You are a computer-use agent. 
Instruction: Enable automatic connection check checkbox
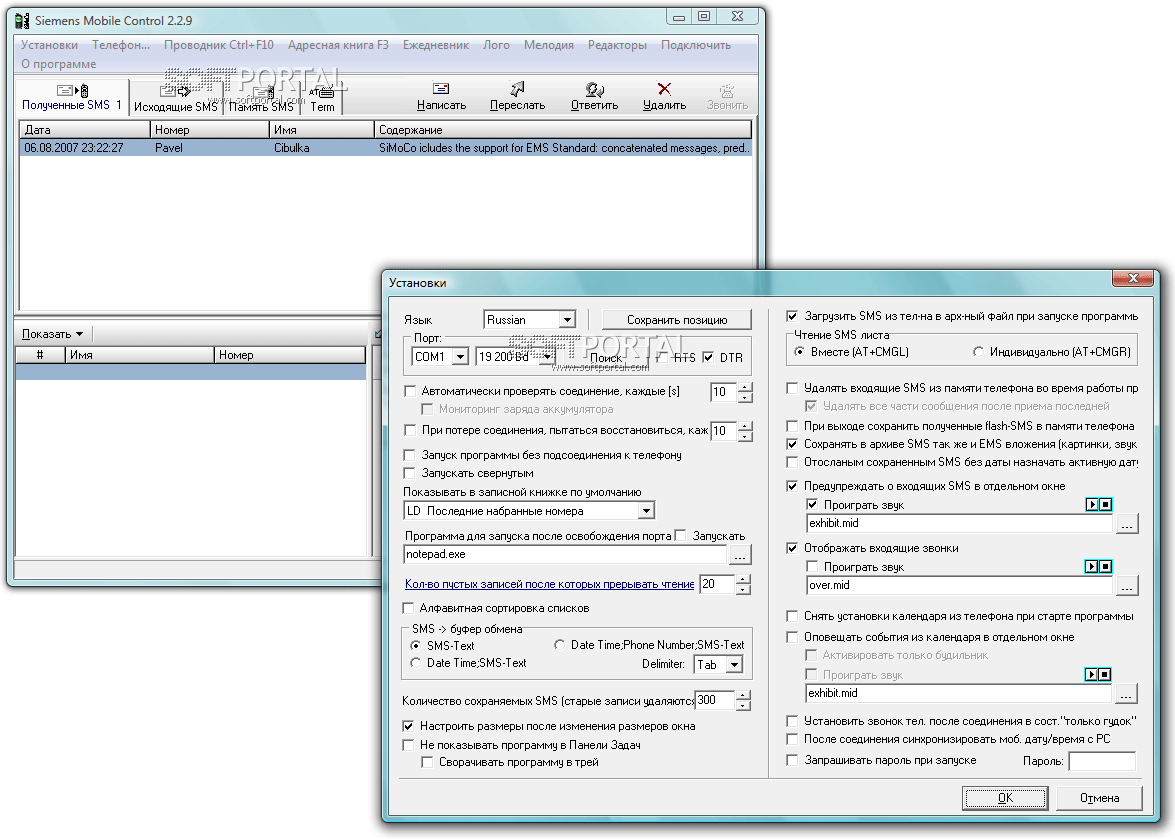click(410, 391)
